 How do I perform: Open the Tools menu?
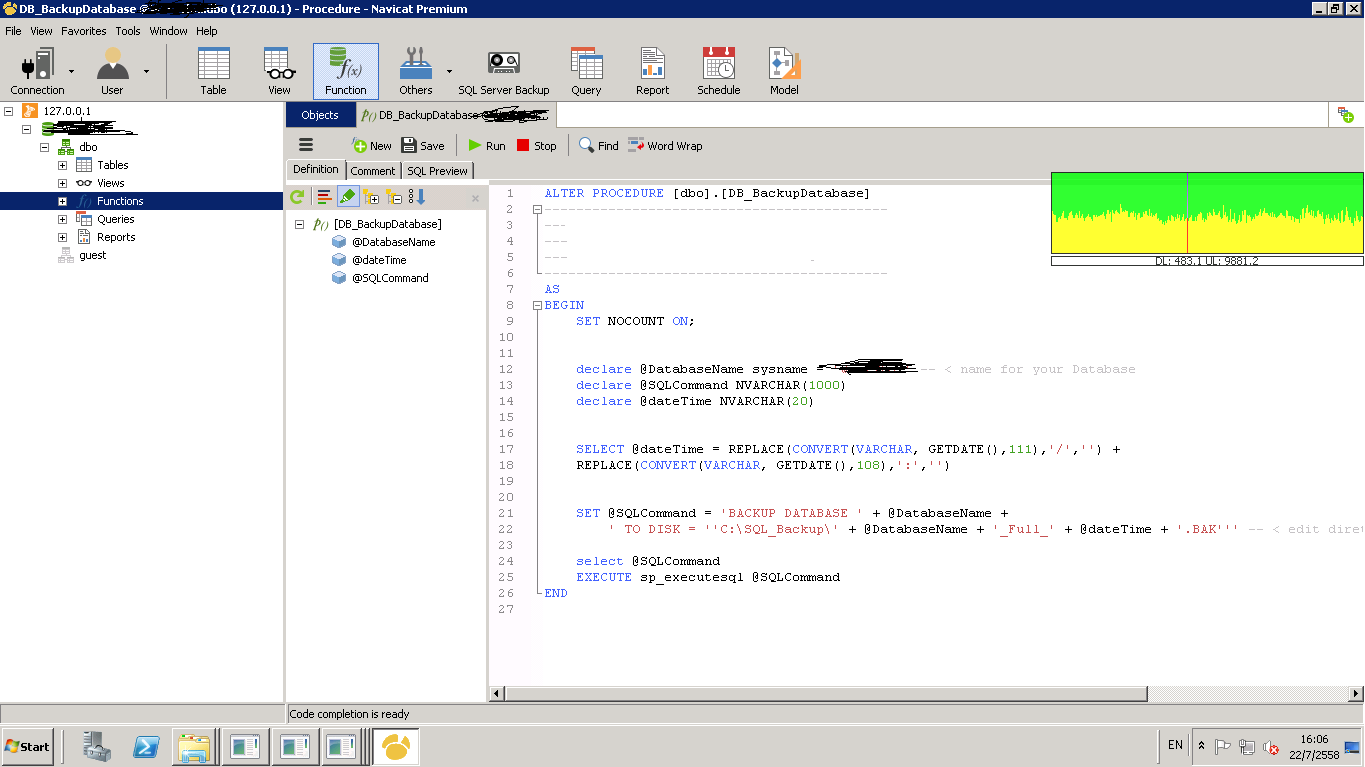(x=128, y=31)
